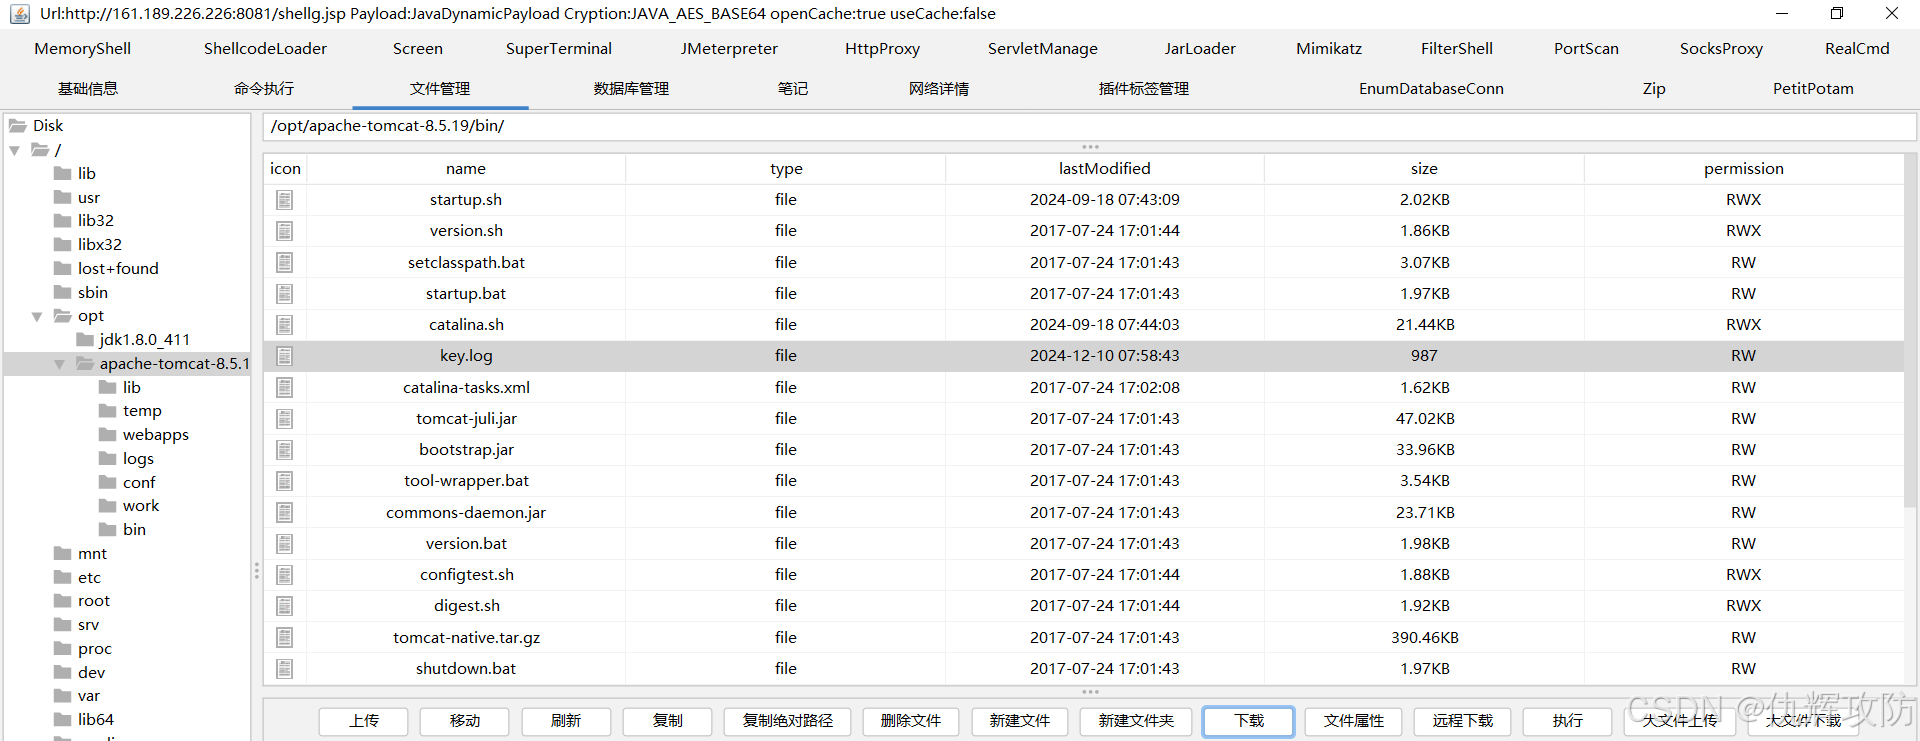This screenshot has width=1920, height=741.
Task: Click the 2024-12-10 07:58:43 date cell
Action: click(x=1105, y=356)
